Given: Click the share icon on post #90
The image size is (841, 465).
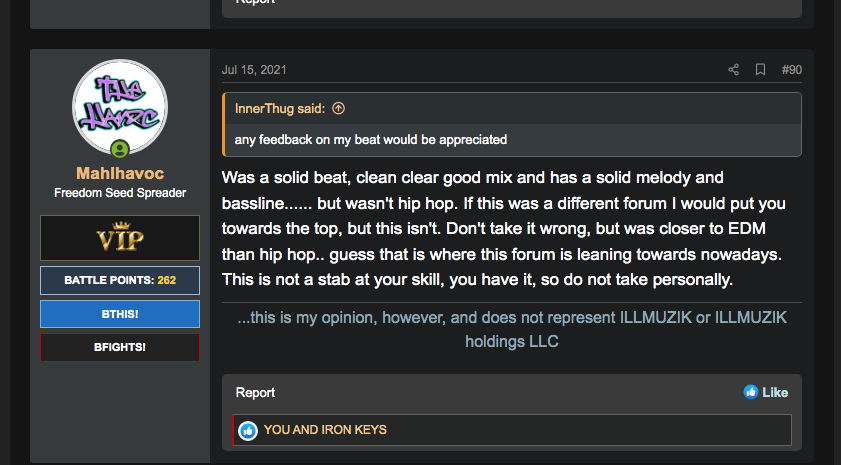Looking at the screenshot, I should [x=733, y=70].
